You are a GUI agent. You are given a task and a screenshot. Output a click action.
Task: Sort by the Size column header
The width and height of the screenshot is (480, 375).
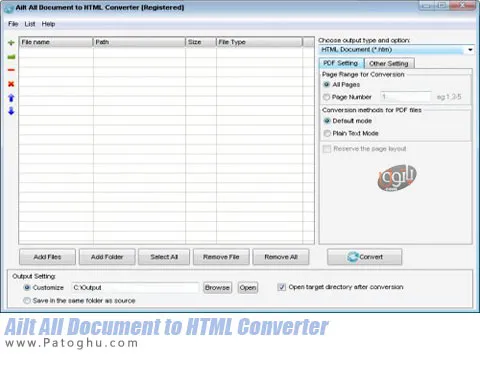coord(201,42)
